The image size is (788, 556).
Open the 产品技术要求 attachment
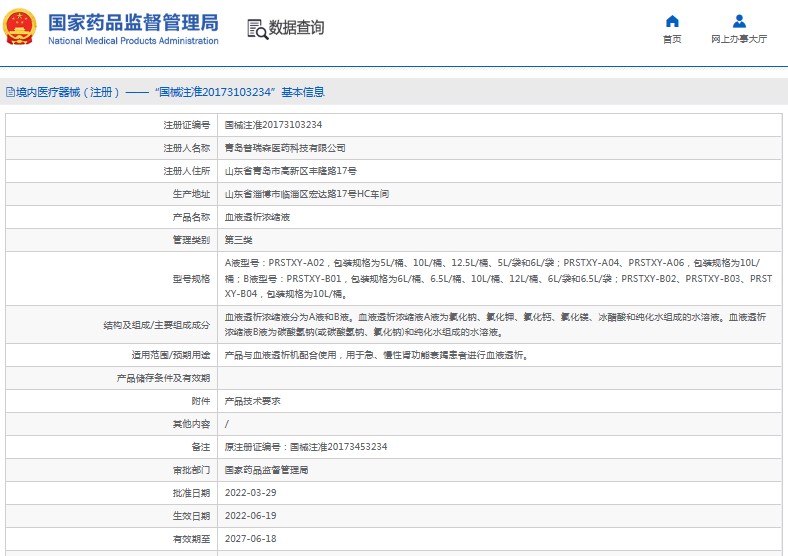click(x=252, y=400)
